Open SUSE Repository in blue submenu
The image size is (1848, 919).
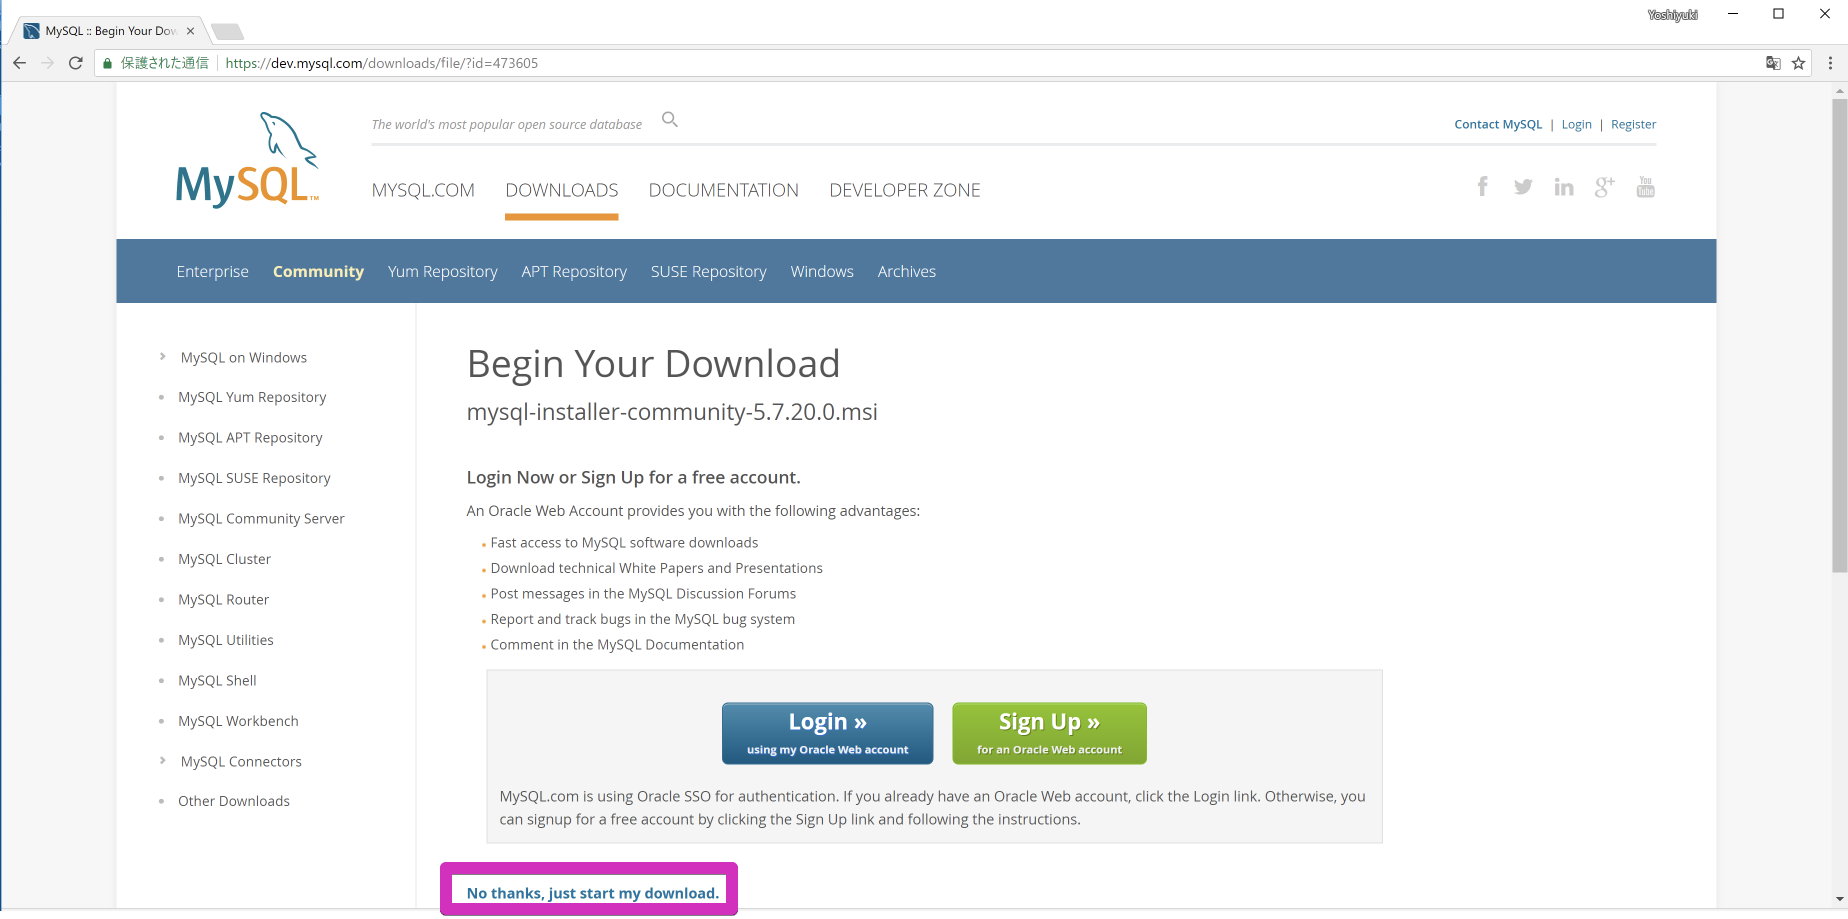tap(709, 272)
